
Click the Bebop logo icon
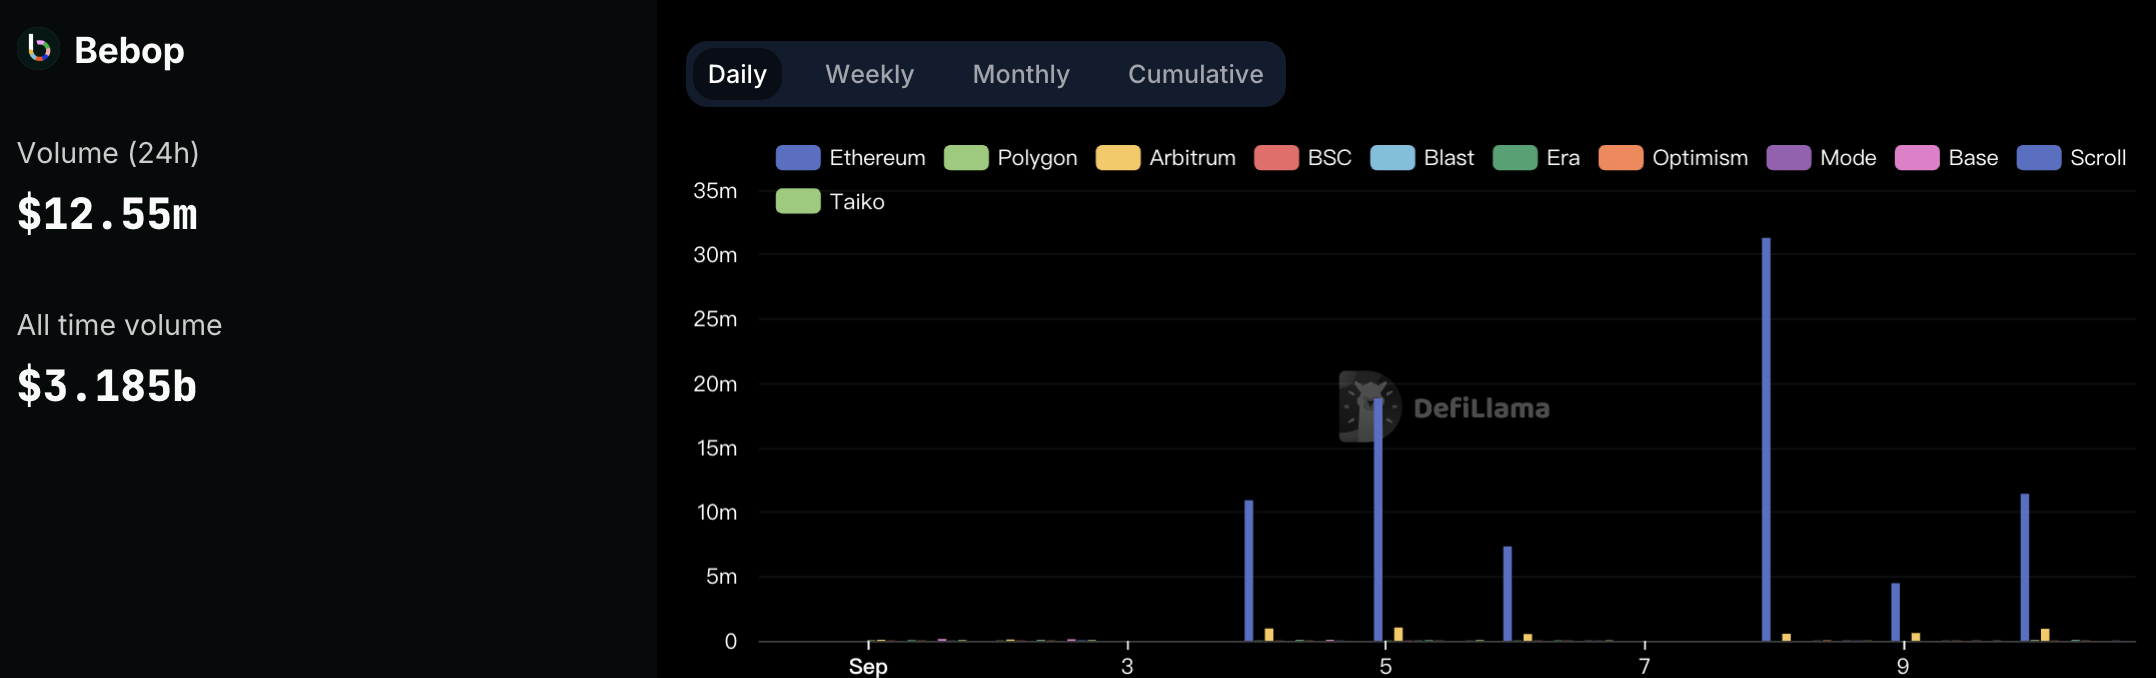[38, 48]
